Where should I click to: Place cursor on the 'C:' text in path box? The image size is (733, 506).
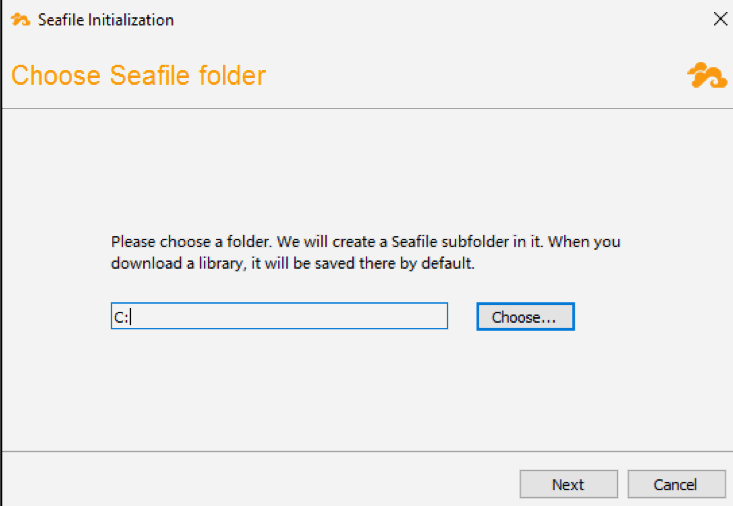point(121,318)
